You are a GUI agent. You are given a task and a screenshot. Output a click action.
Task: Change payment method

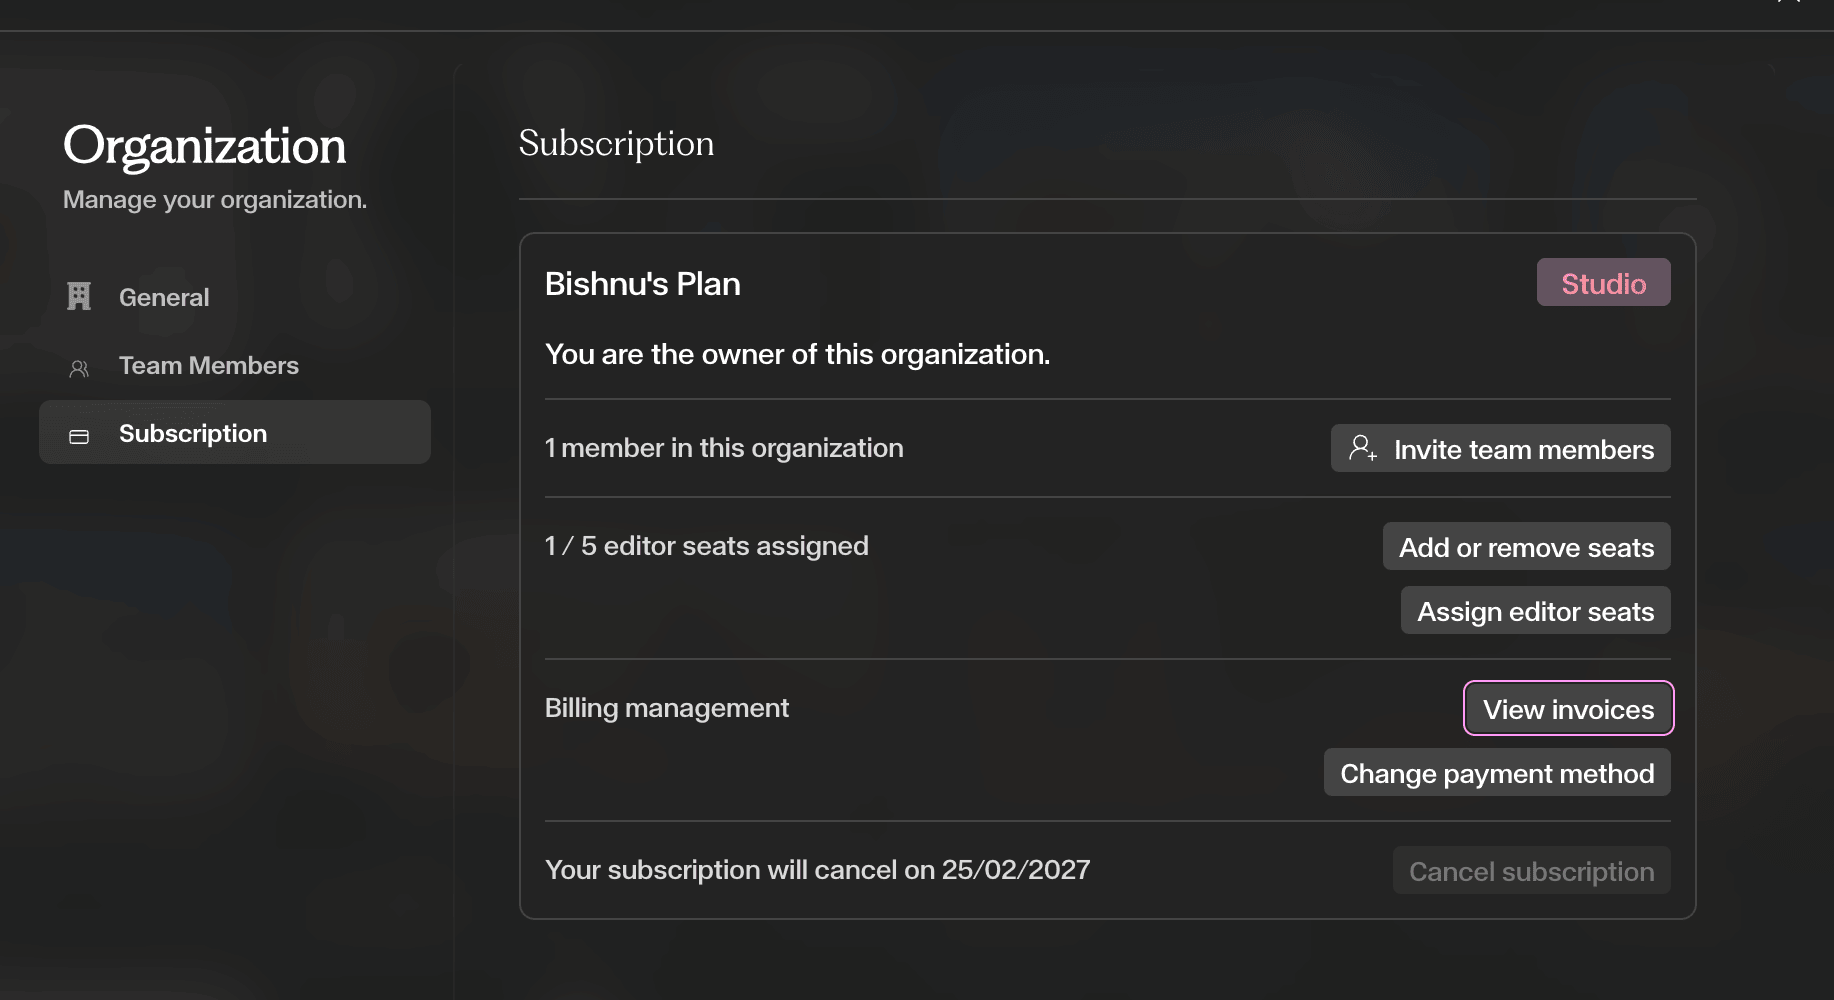[x=1497, y=772]
